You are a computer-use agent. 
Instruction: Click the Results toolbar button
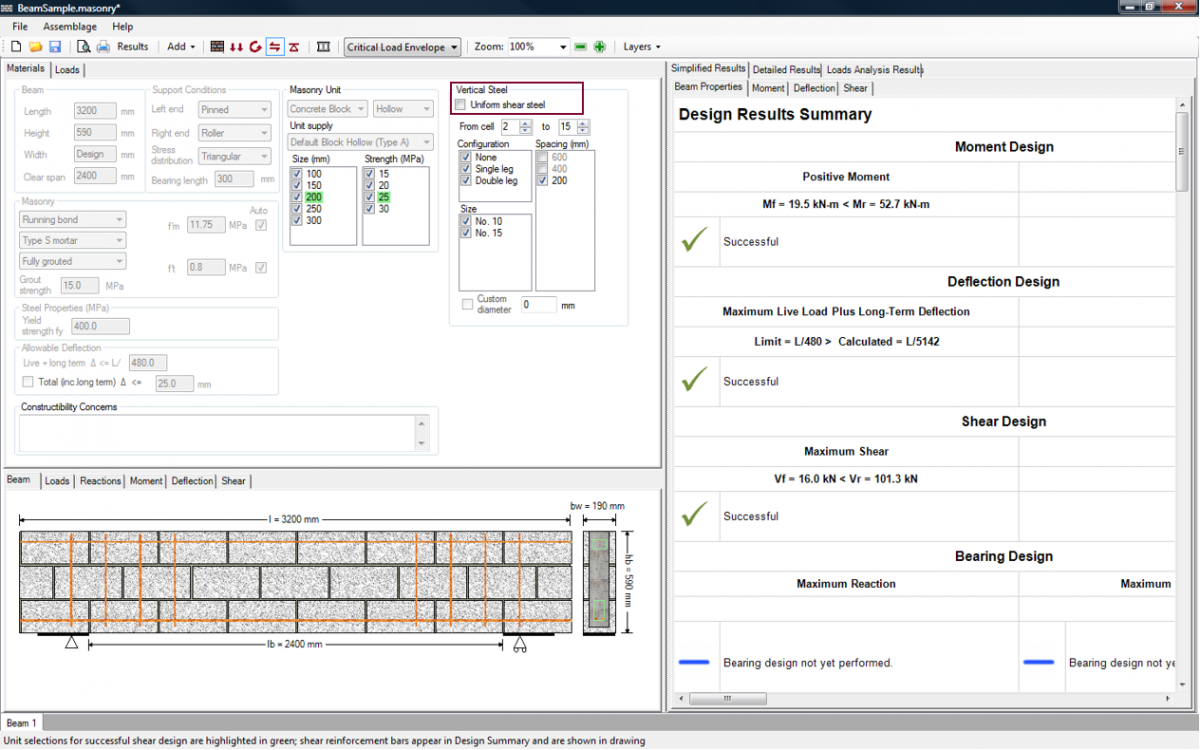132,47
